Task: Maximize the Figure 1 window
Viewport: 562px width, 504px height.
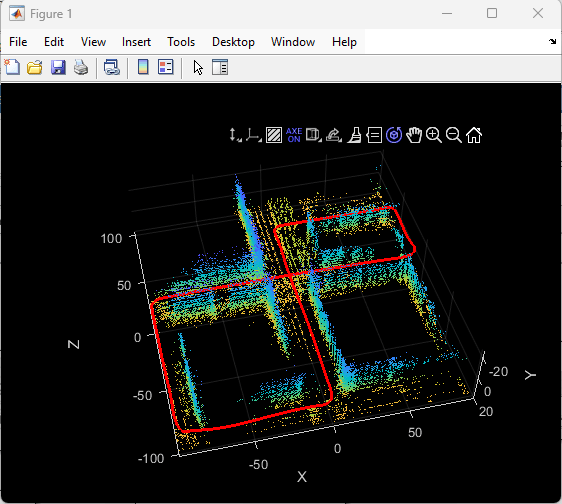Action: coord(492,14)
